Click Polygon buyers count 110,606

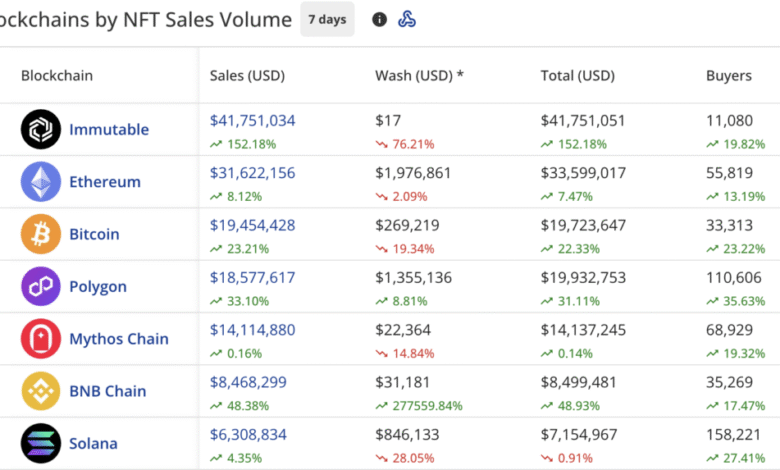734,278
